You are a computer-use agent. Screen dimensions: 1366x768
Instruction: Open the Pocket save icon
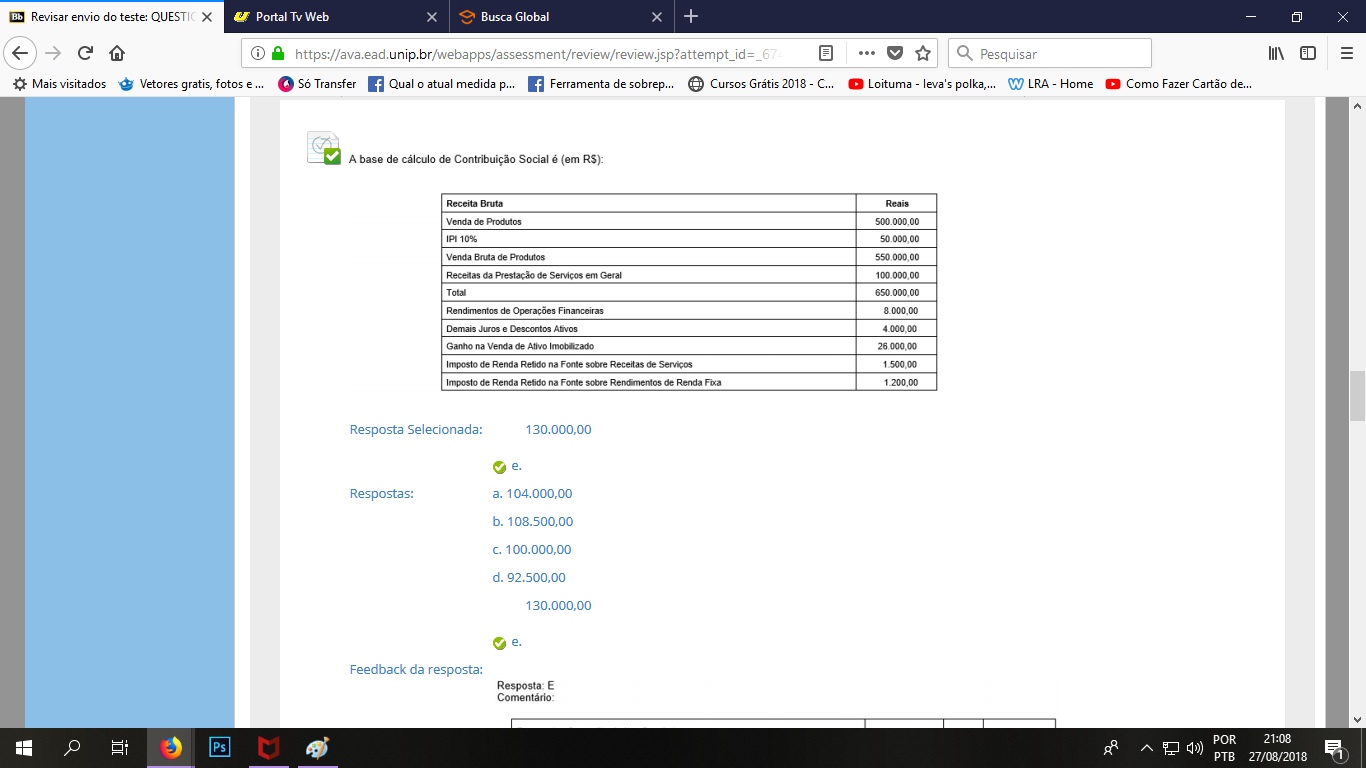point(895,53)
